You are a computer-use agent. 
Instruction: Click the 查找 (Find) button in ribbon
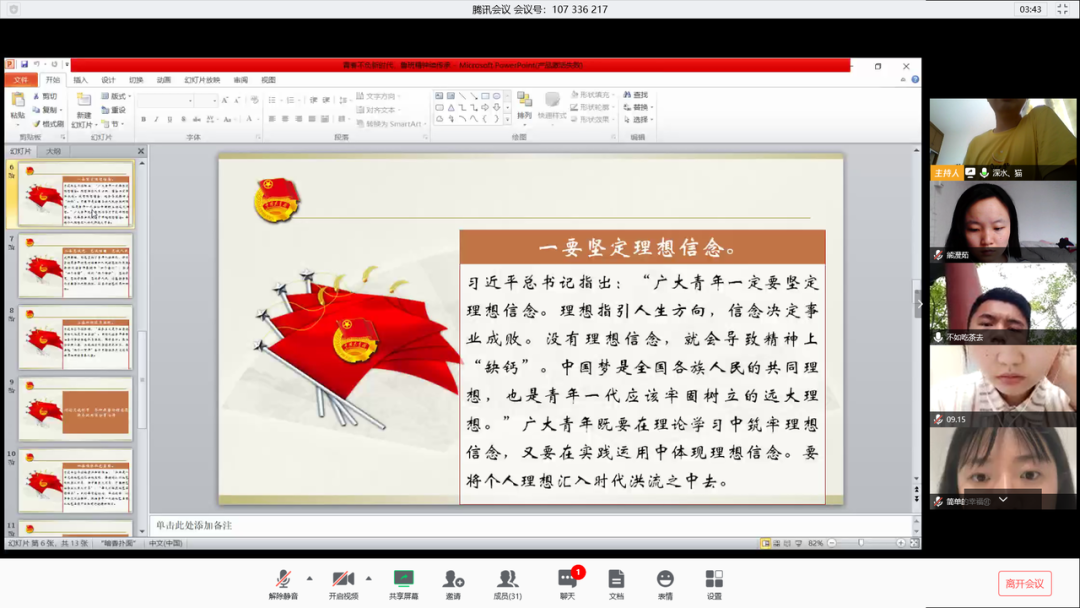(x=639, y=95)
